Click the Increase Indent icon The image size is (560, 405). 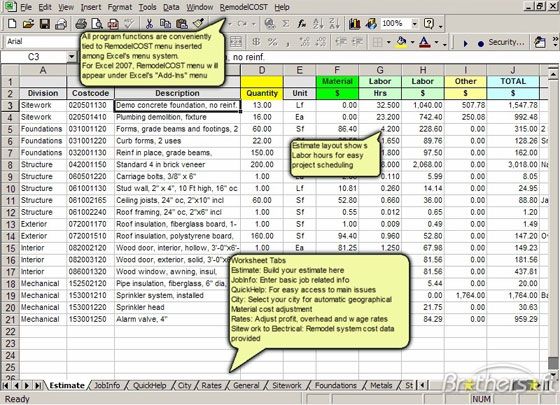coord(358,42)
